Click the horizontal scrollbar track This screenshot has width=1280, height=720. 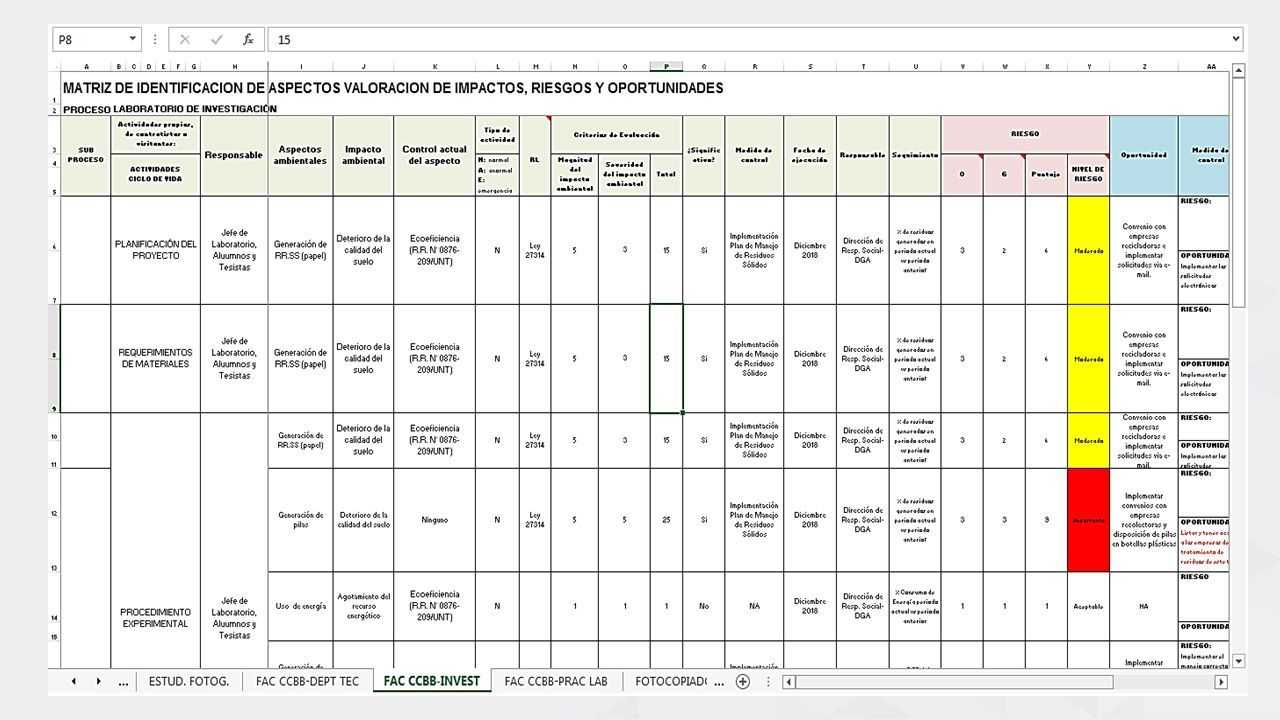pyautogui.click(x=1163, y=682)
